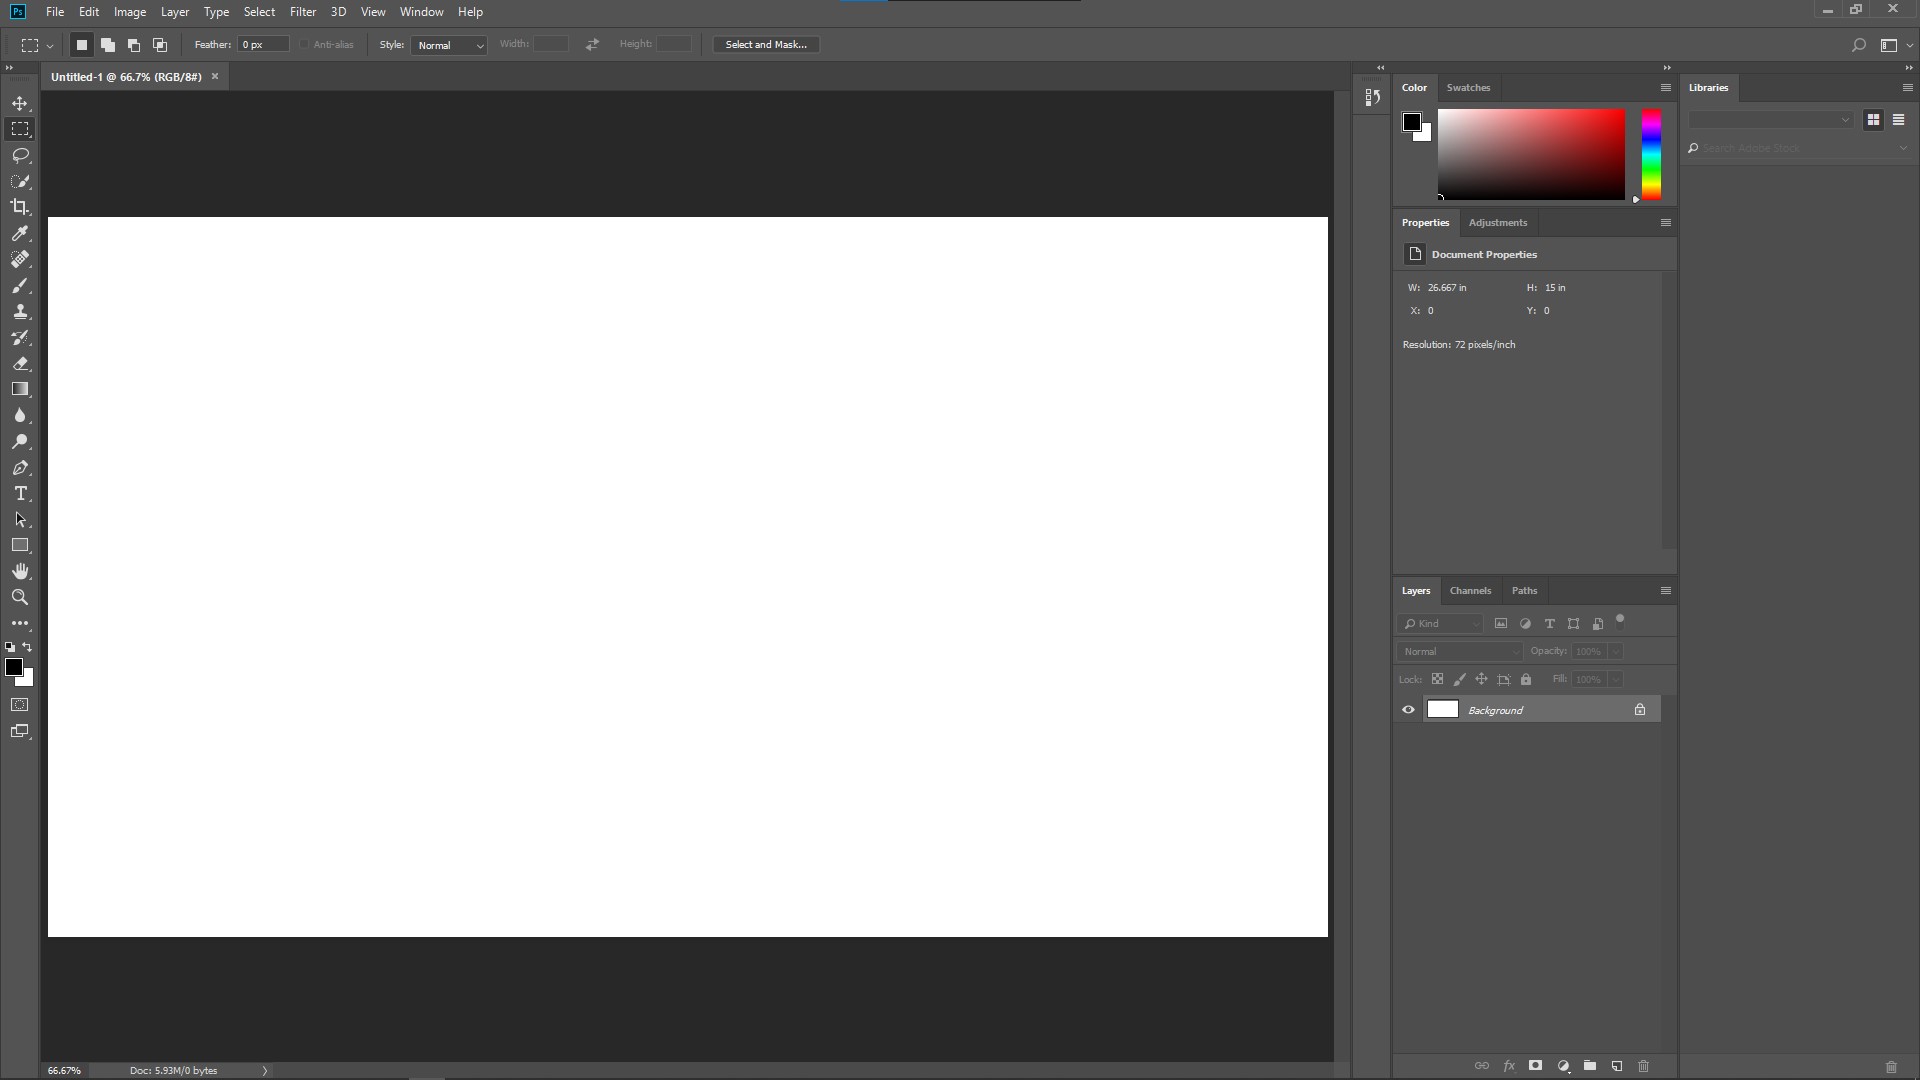
Task: Toggle Quick Mask mode icon
Action: coord(20,705)
